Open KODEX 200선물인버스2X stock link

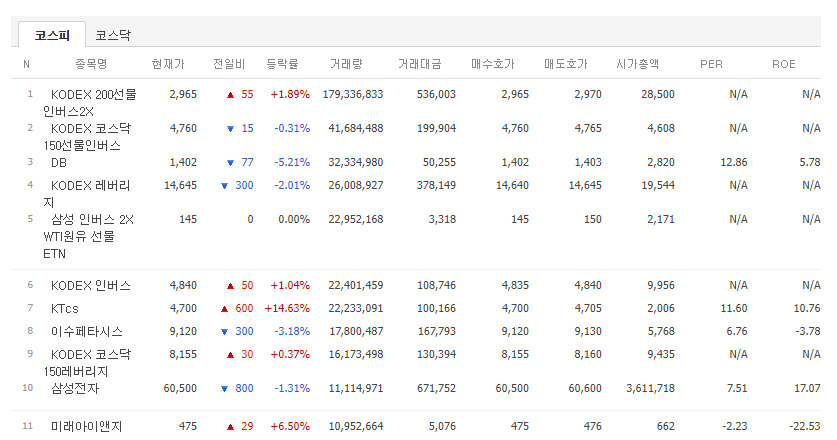90,103
